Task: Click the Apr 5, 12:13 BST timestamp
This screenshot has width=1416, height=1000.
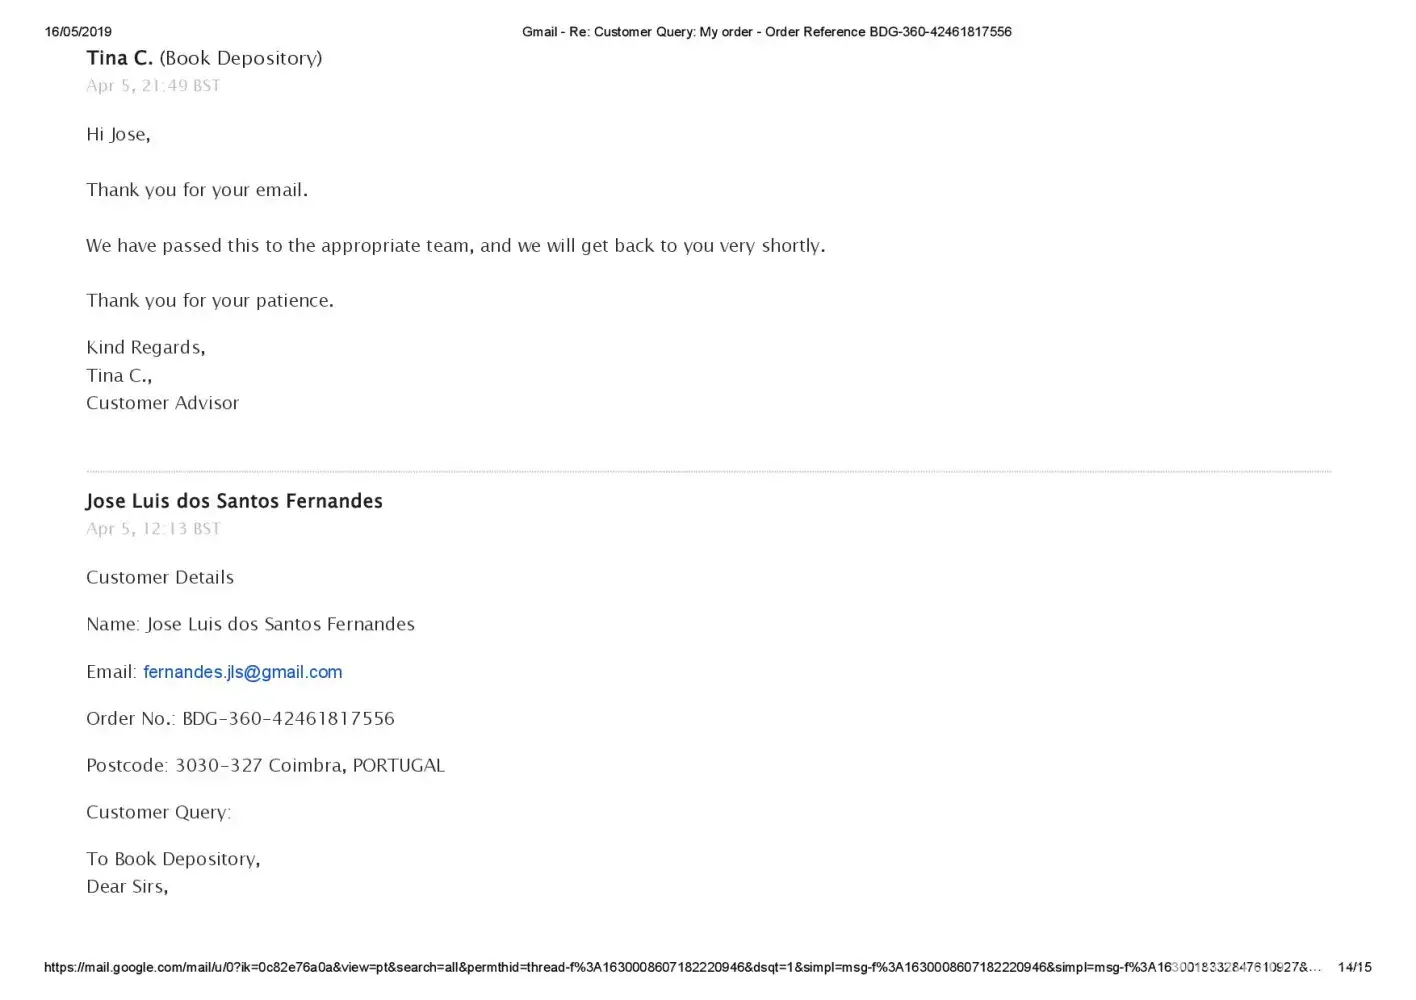Action: [x=153, y=529]
